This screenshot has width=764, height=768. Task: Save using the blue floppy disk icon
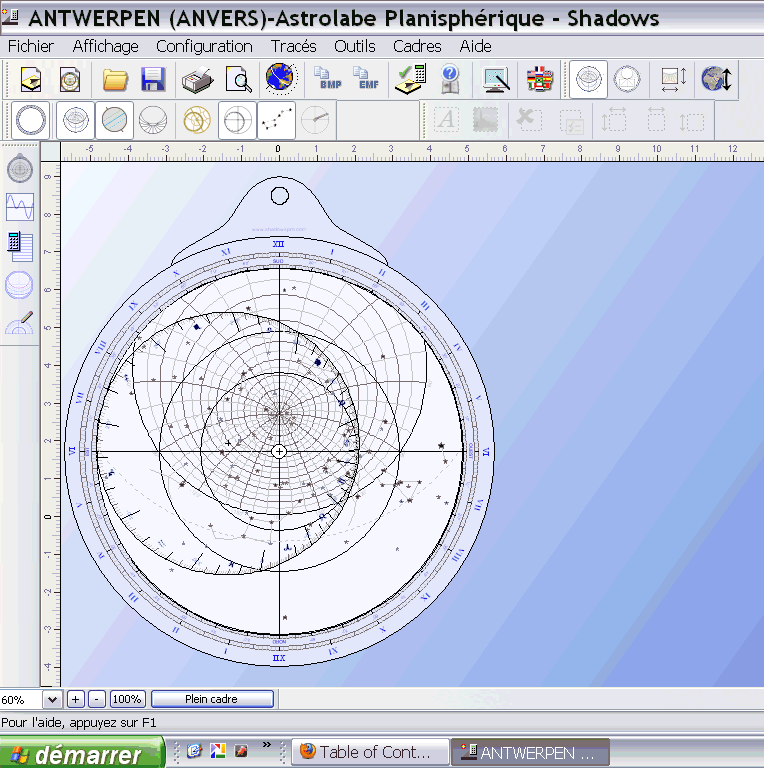[153, 79]
